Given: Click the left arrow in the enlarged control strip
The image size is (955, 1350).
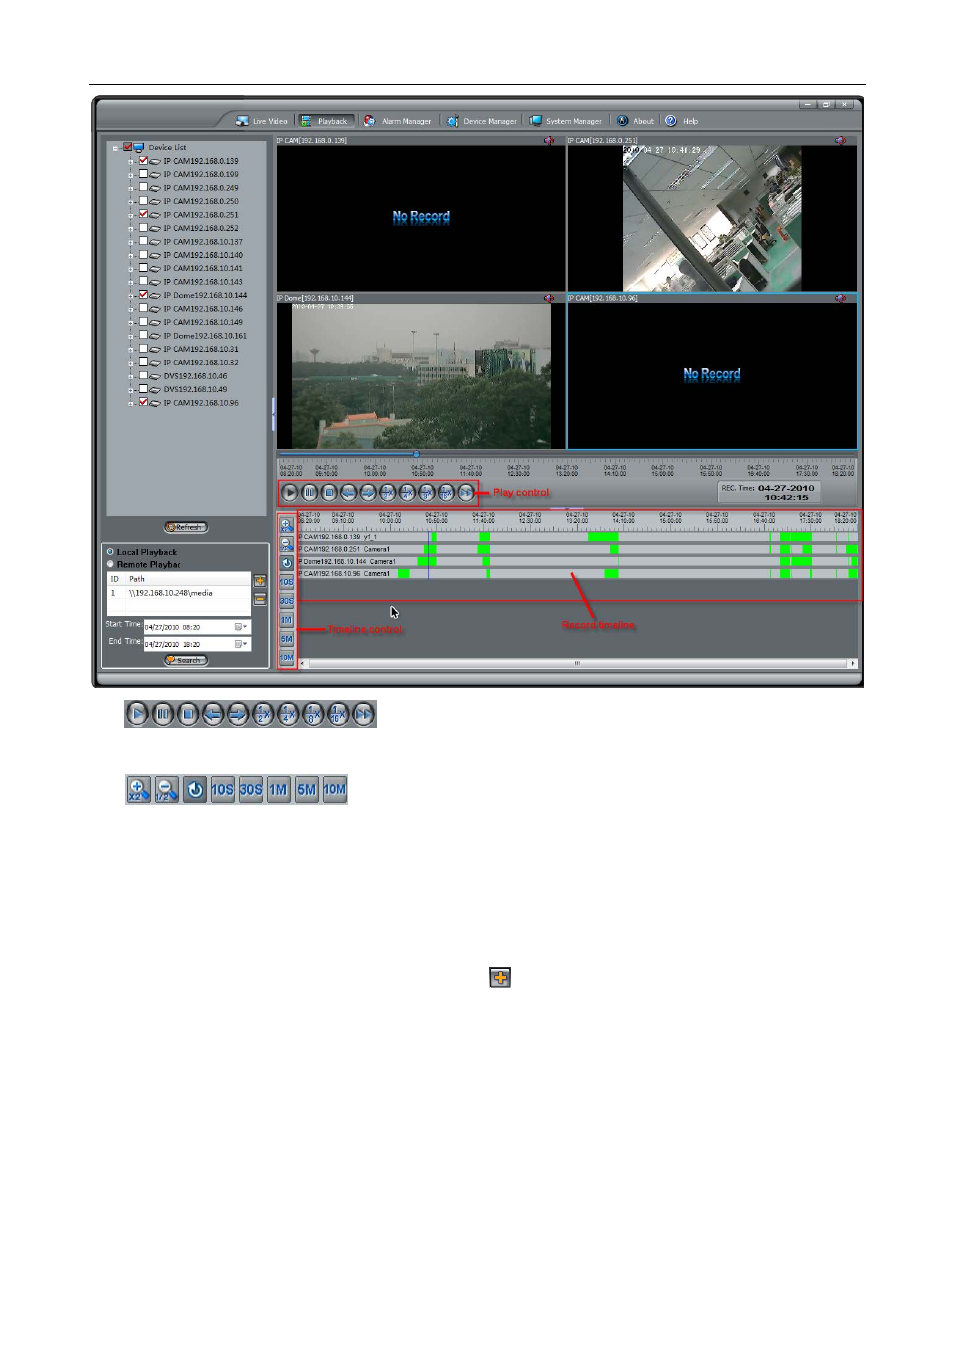Looking at the screenshot, I should click(213, 714).
